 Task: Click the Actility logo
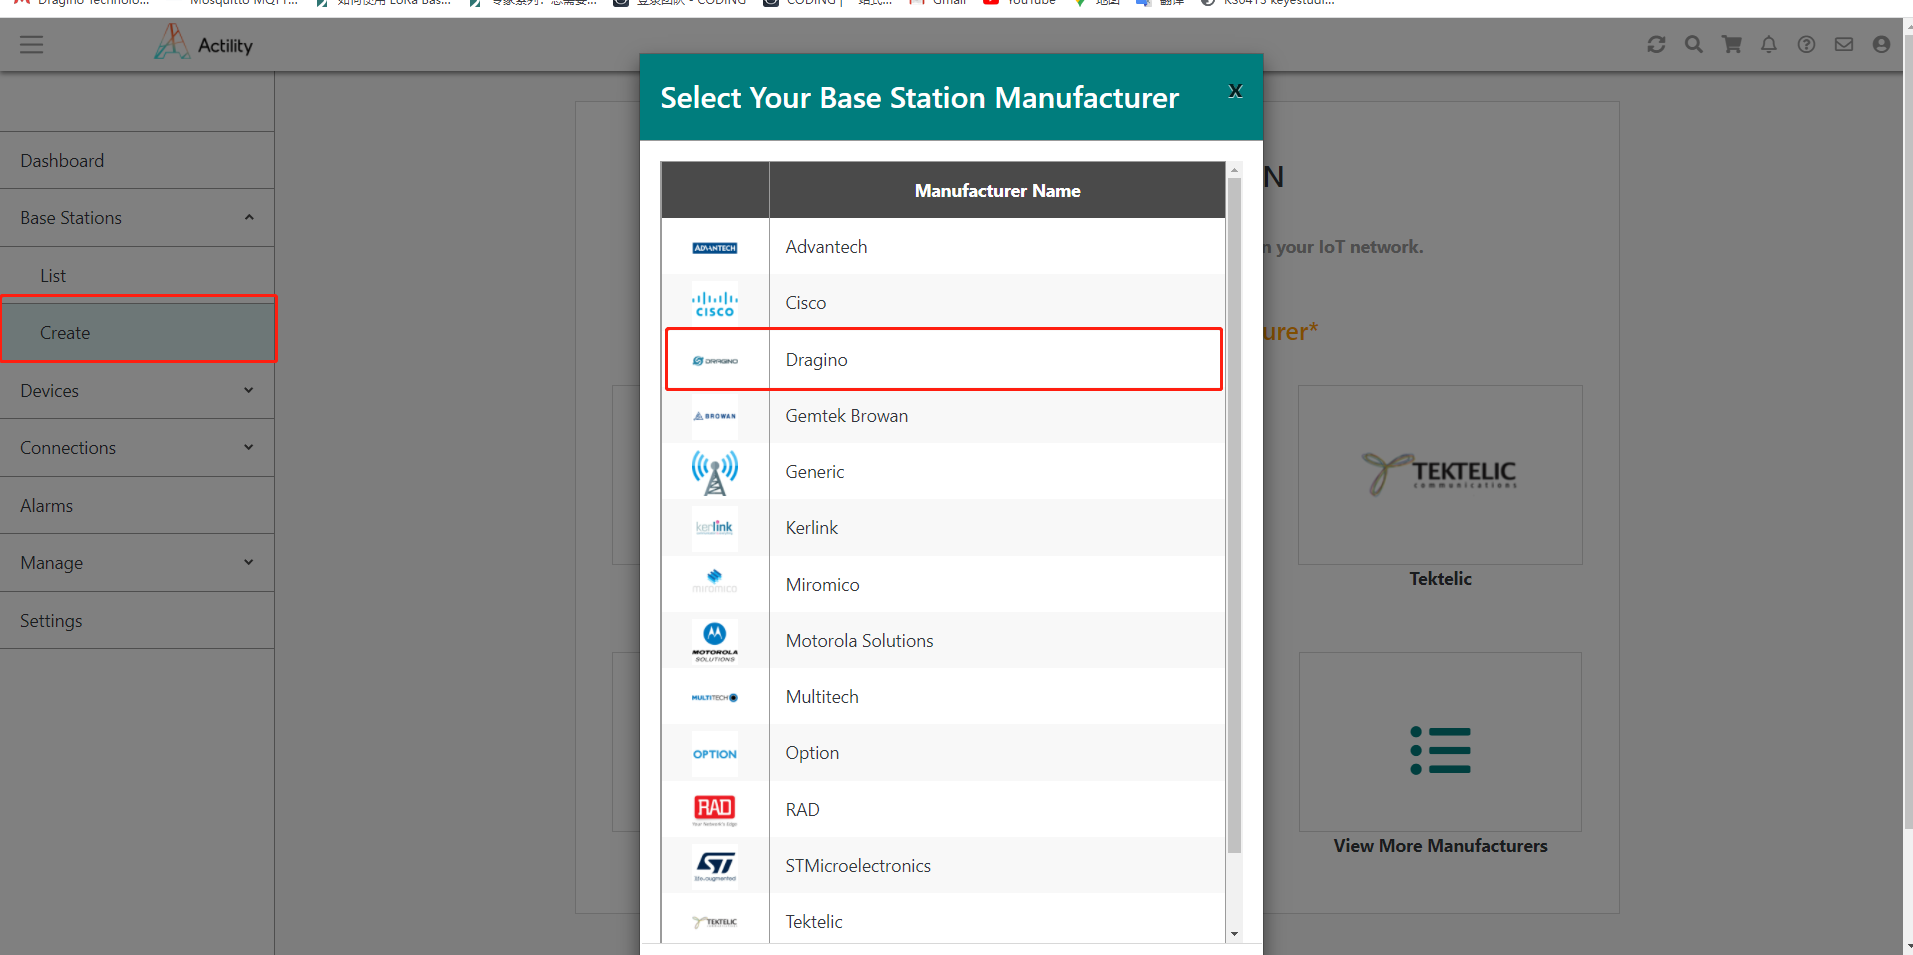click(x=203, y=43)
